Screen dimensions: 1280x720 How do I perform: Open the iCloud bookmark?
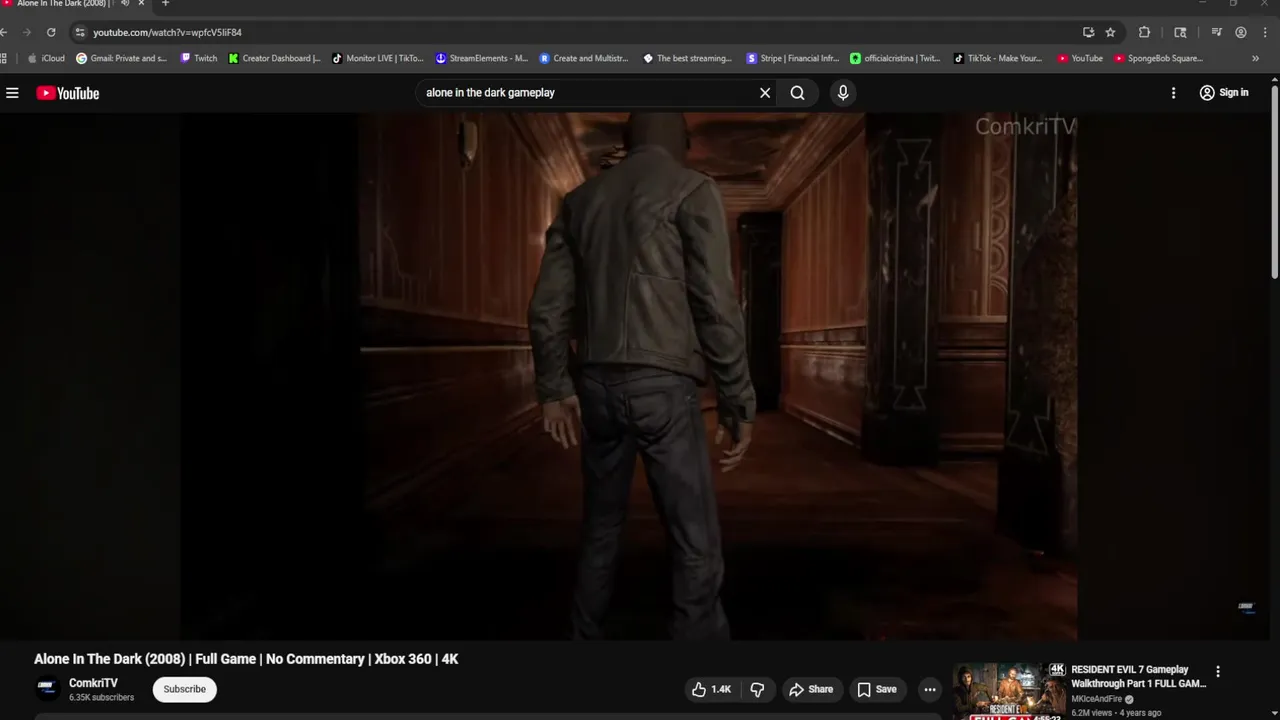pos(46,58)
